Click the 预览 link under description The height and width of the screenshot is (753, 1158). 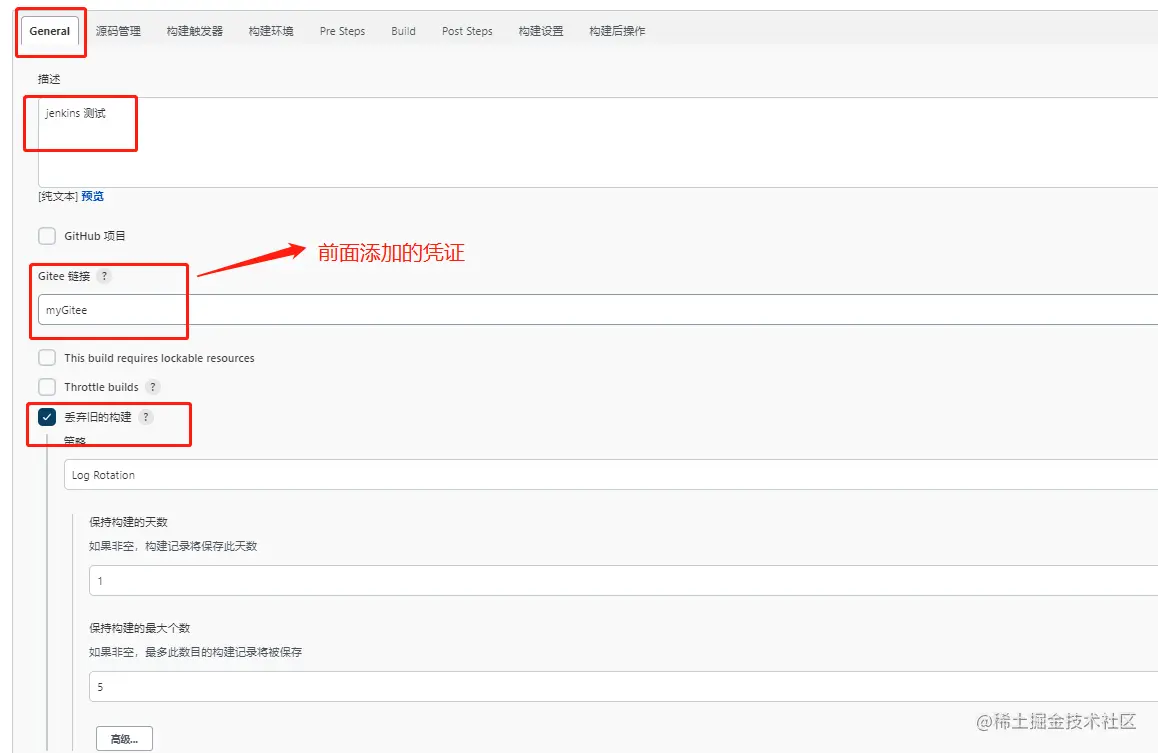coord(92,196)
